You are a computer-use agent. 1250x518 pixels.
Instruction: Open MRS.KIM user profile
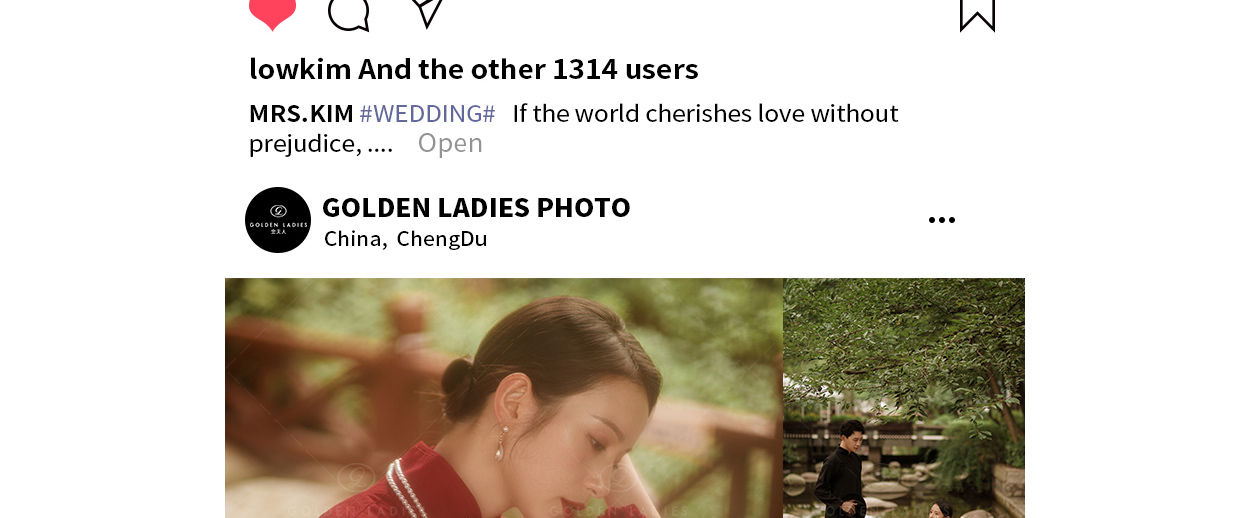(301, 113)
